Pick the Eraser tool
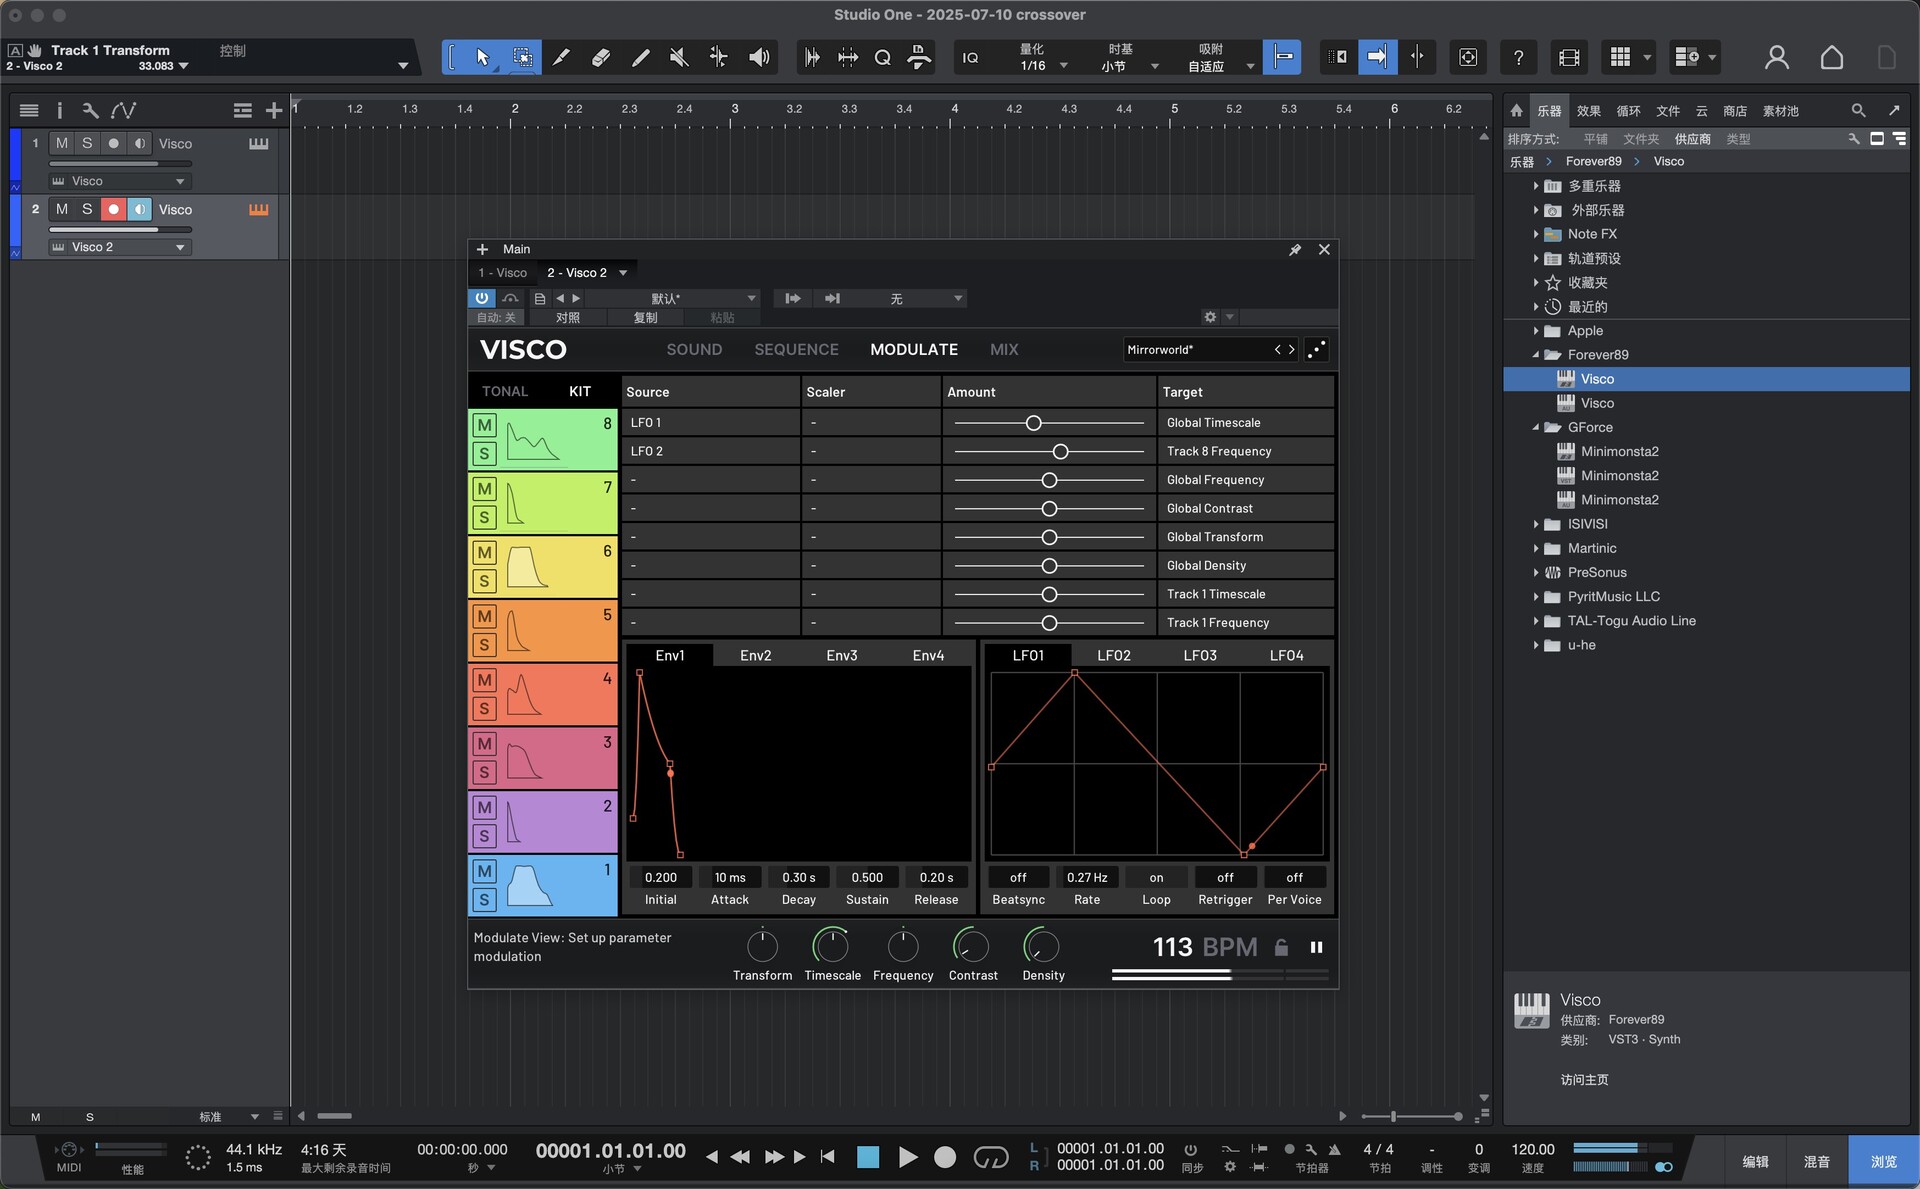 point(601,57)
